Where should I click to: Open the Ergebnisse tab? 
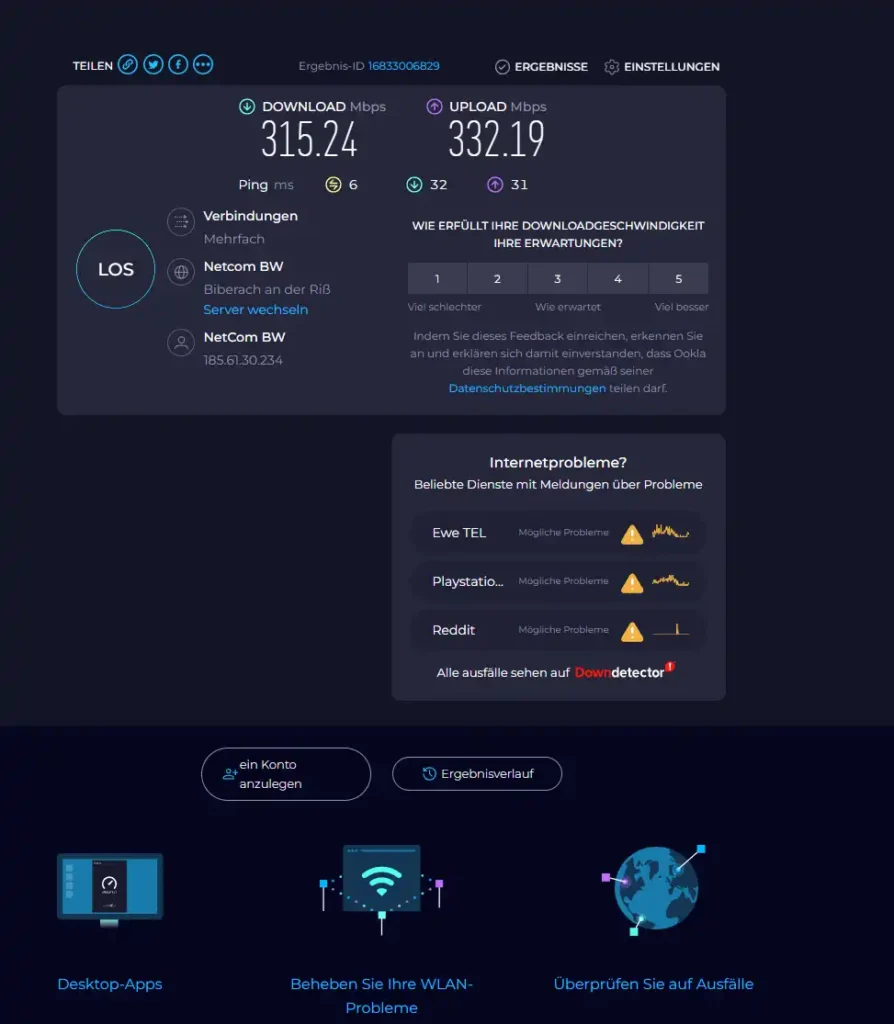coord(541,67)
